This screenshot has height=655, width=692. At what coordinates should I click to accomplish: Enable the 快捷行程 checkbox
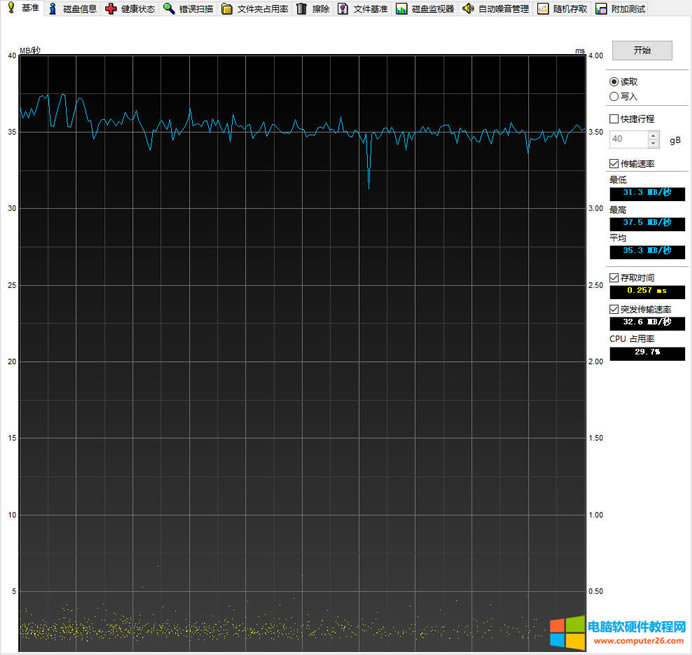[615, 119]
